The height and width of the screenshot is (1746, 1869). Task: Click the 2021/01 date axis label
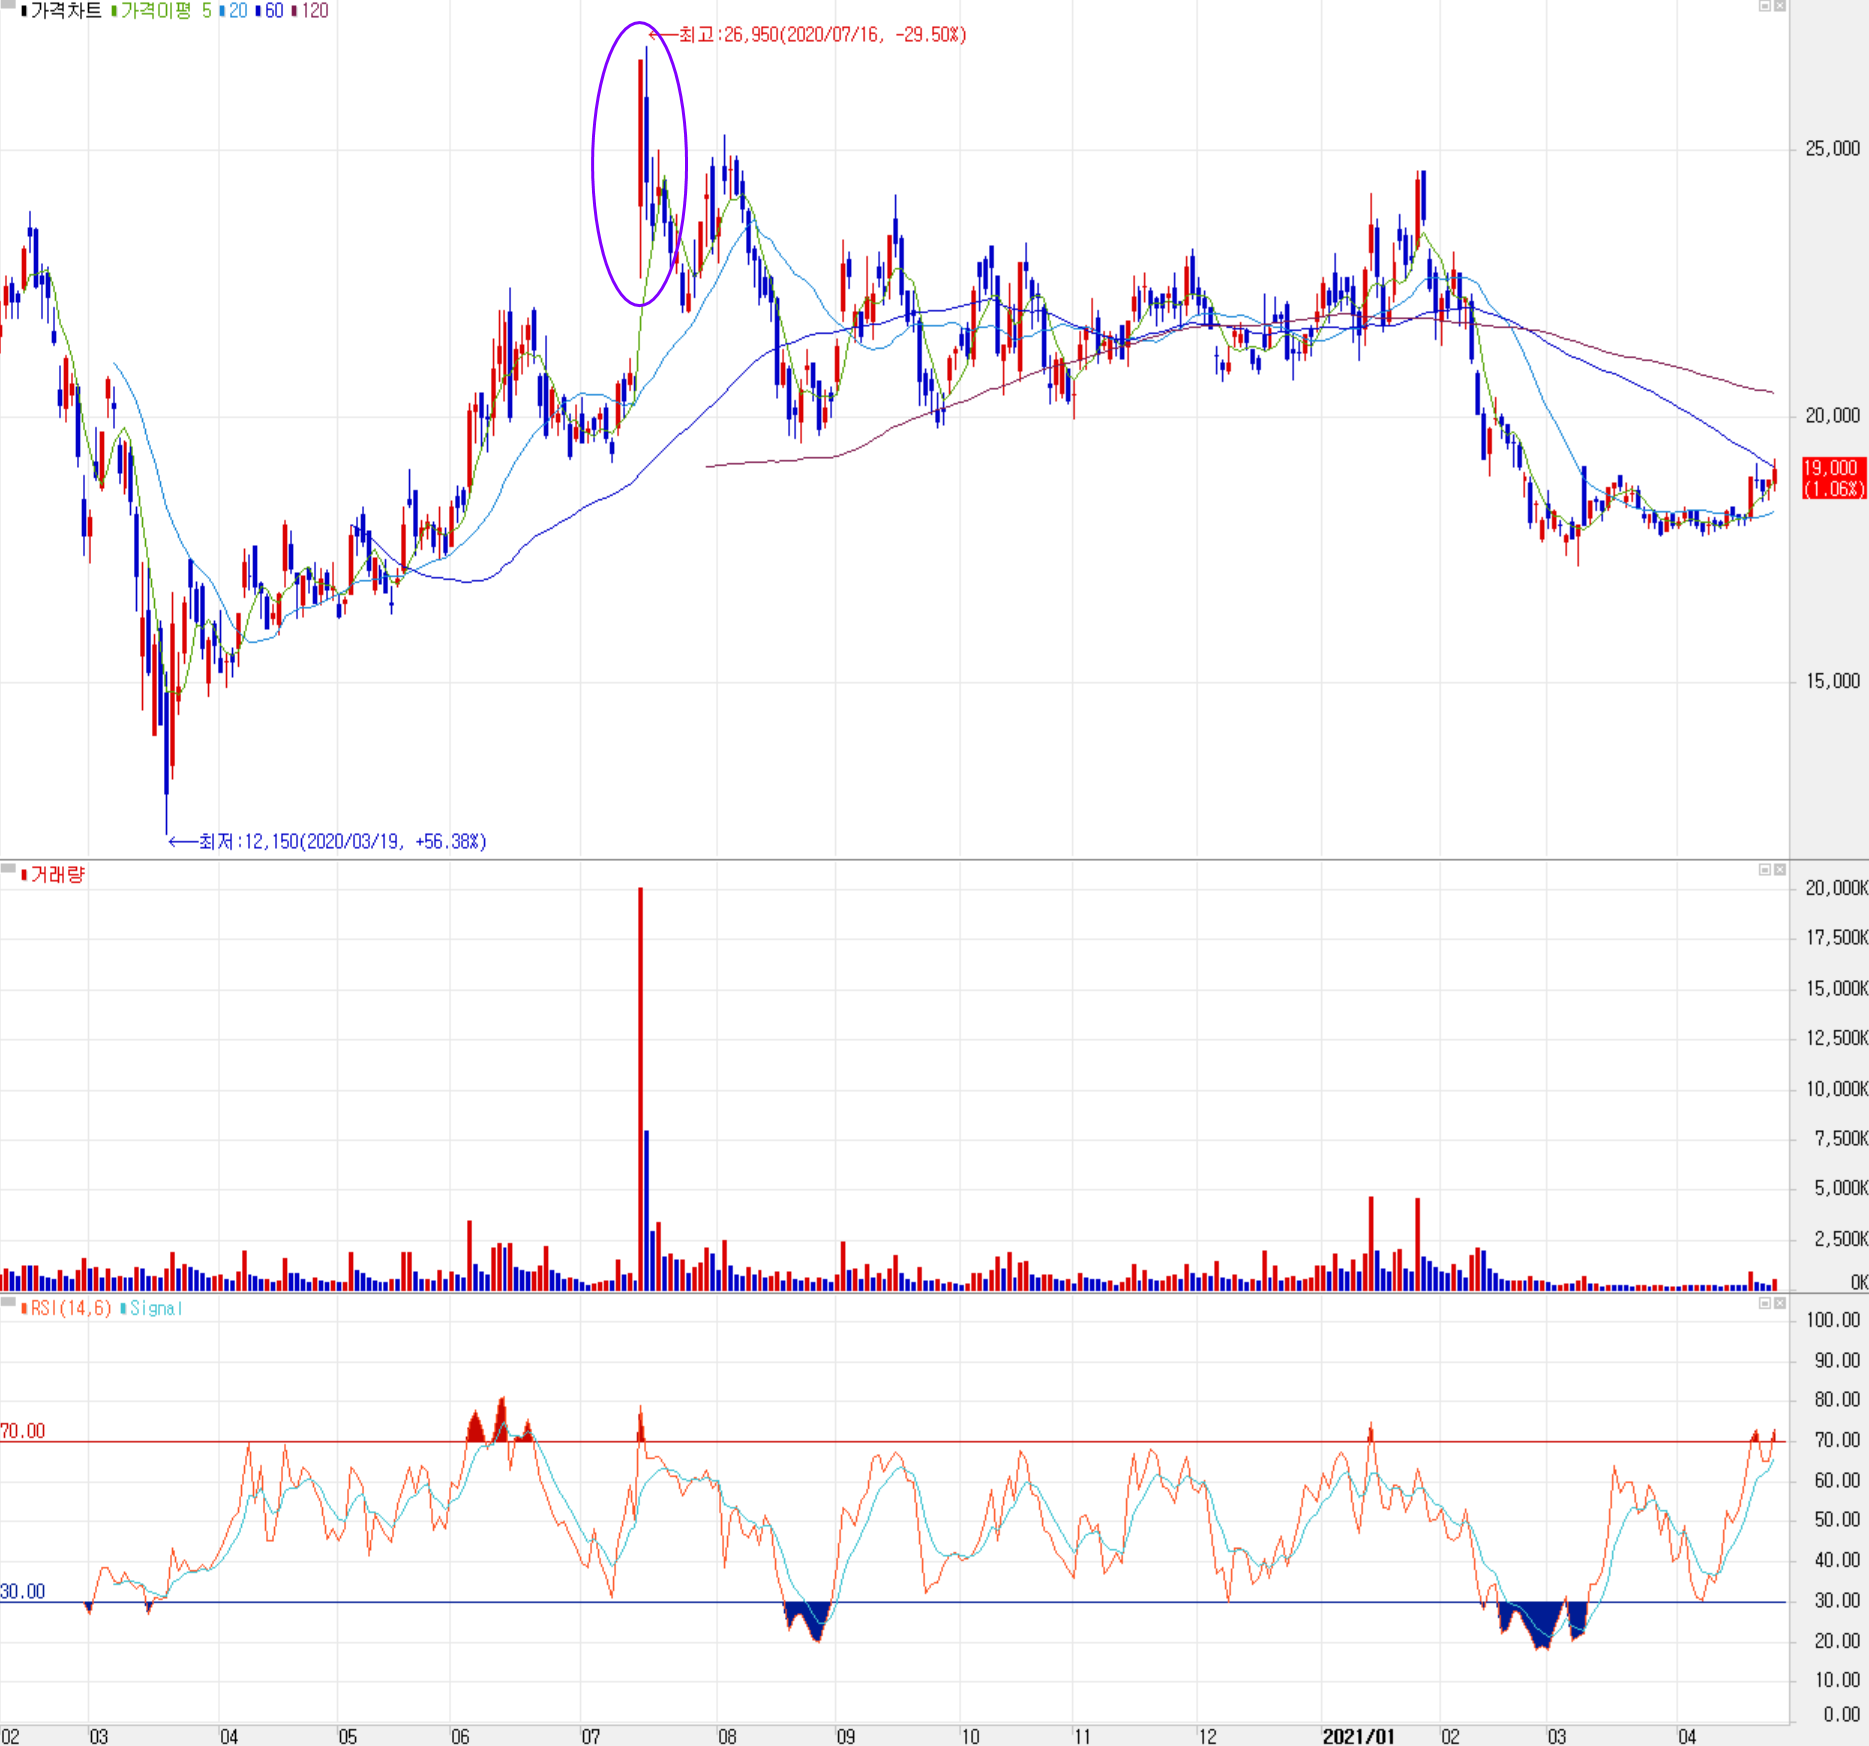(x=1358, y=1736)
